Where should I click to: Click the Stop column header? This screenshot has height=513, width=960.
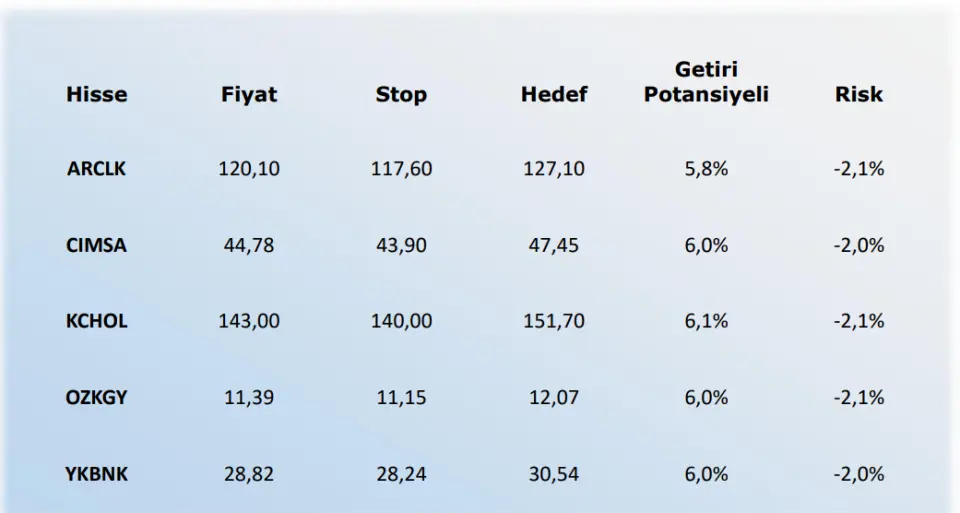point(401,94)
